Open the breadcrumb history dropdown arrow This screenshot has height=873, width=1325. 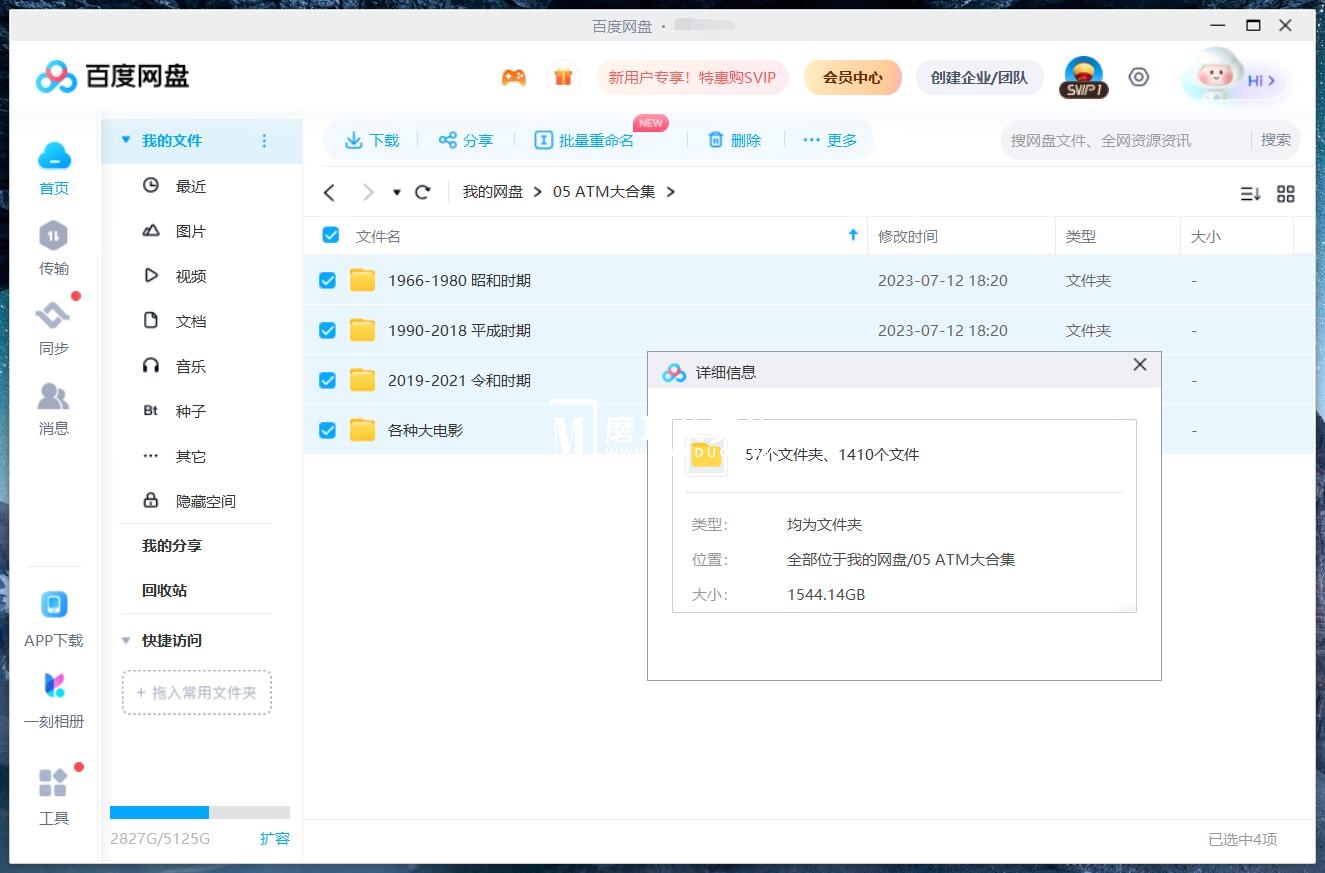394,192
